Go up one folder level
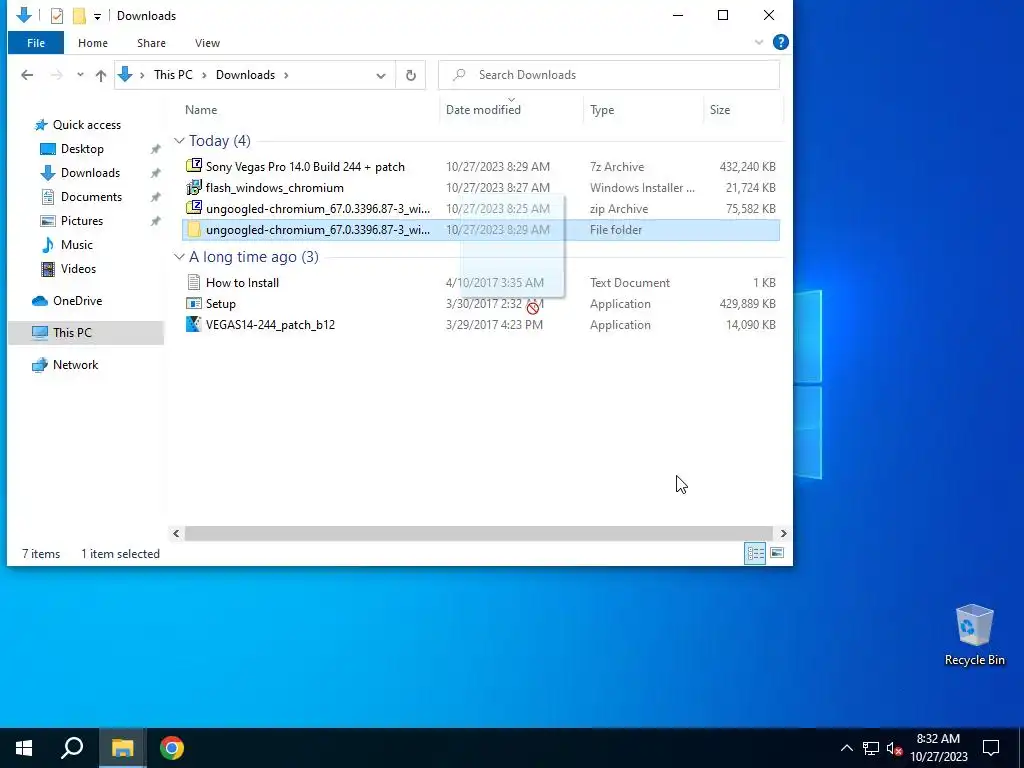 101,75
